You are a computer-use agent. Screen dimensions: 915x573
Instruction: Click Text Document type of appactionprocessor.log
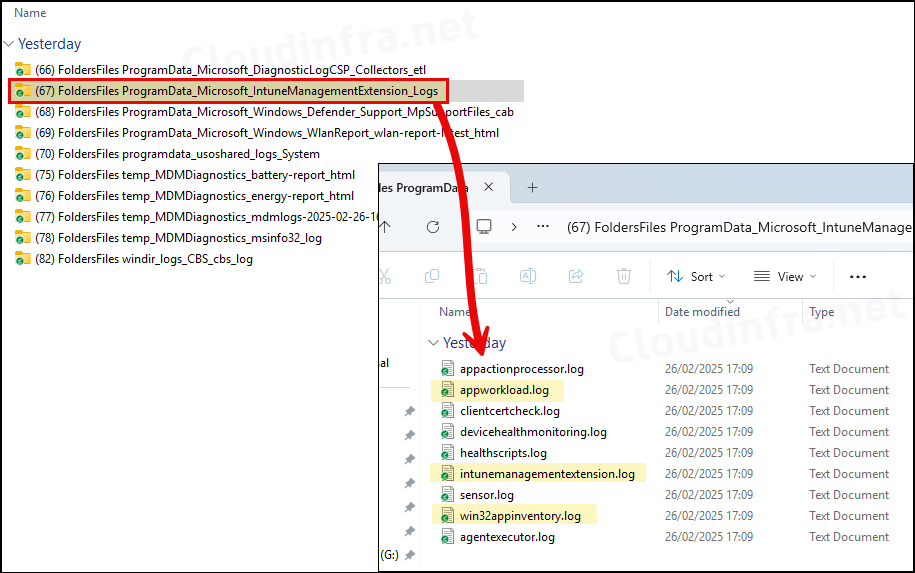pos(848,369)
